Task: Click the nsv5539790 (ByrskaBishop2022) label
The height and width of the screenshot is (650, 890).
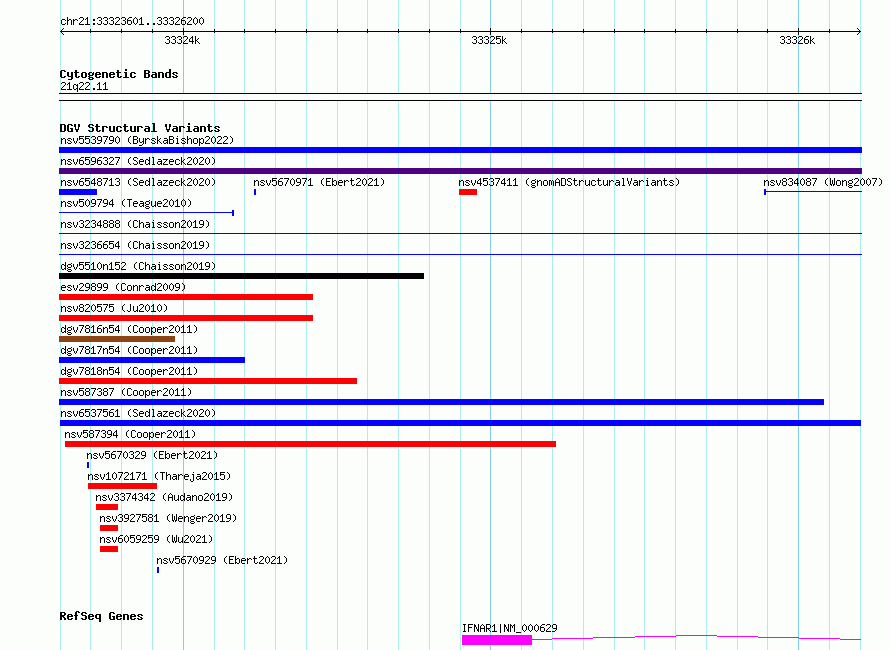Action: pyautogui.click(x=147, y=140)
